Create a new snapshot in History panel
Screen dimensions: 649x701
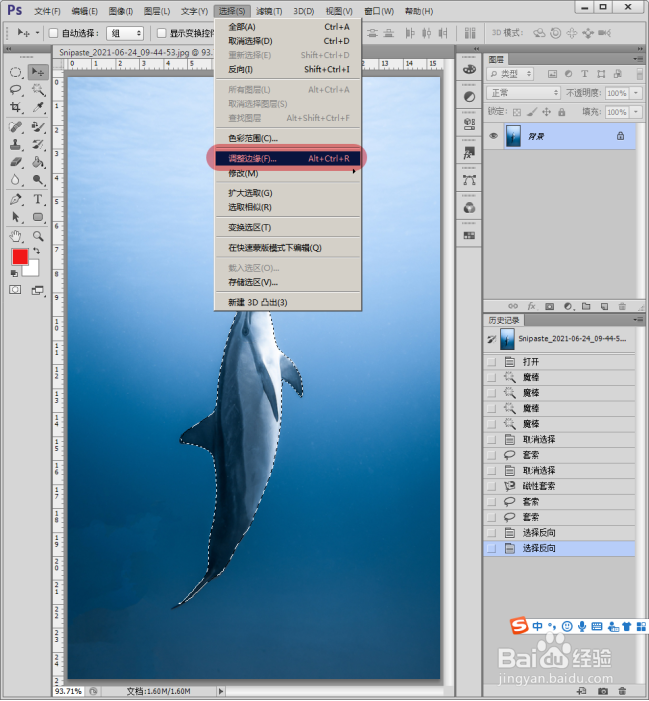coord(603,691)
